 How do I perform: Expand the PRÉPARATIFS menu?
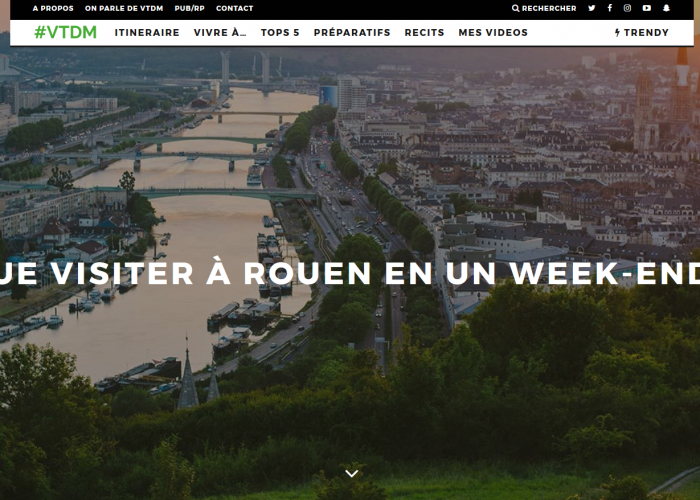[x=352, y=33]
